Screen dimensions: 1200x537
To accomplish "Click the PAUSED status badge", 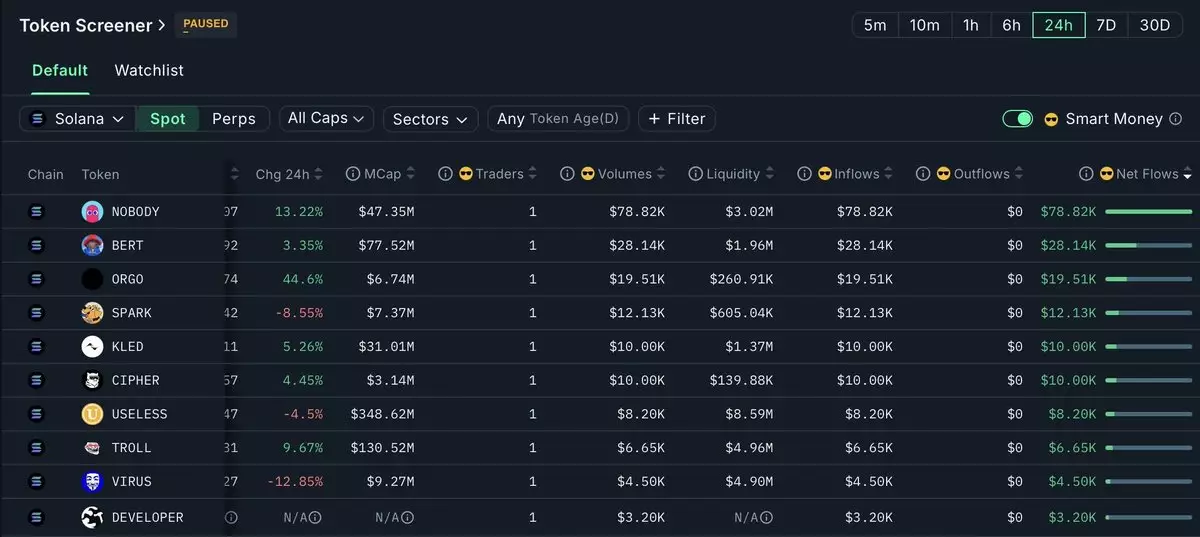I will pos(206,24).
